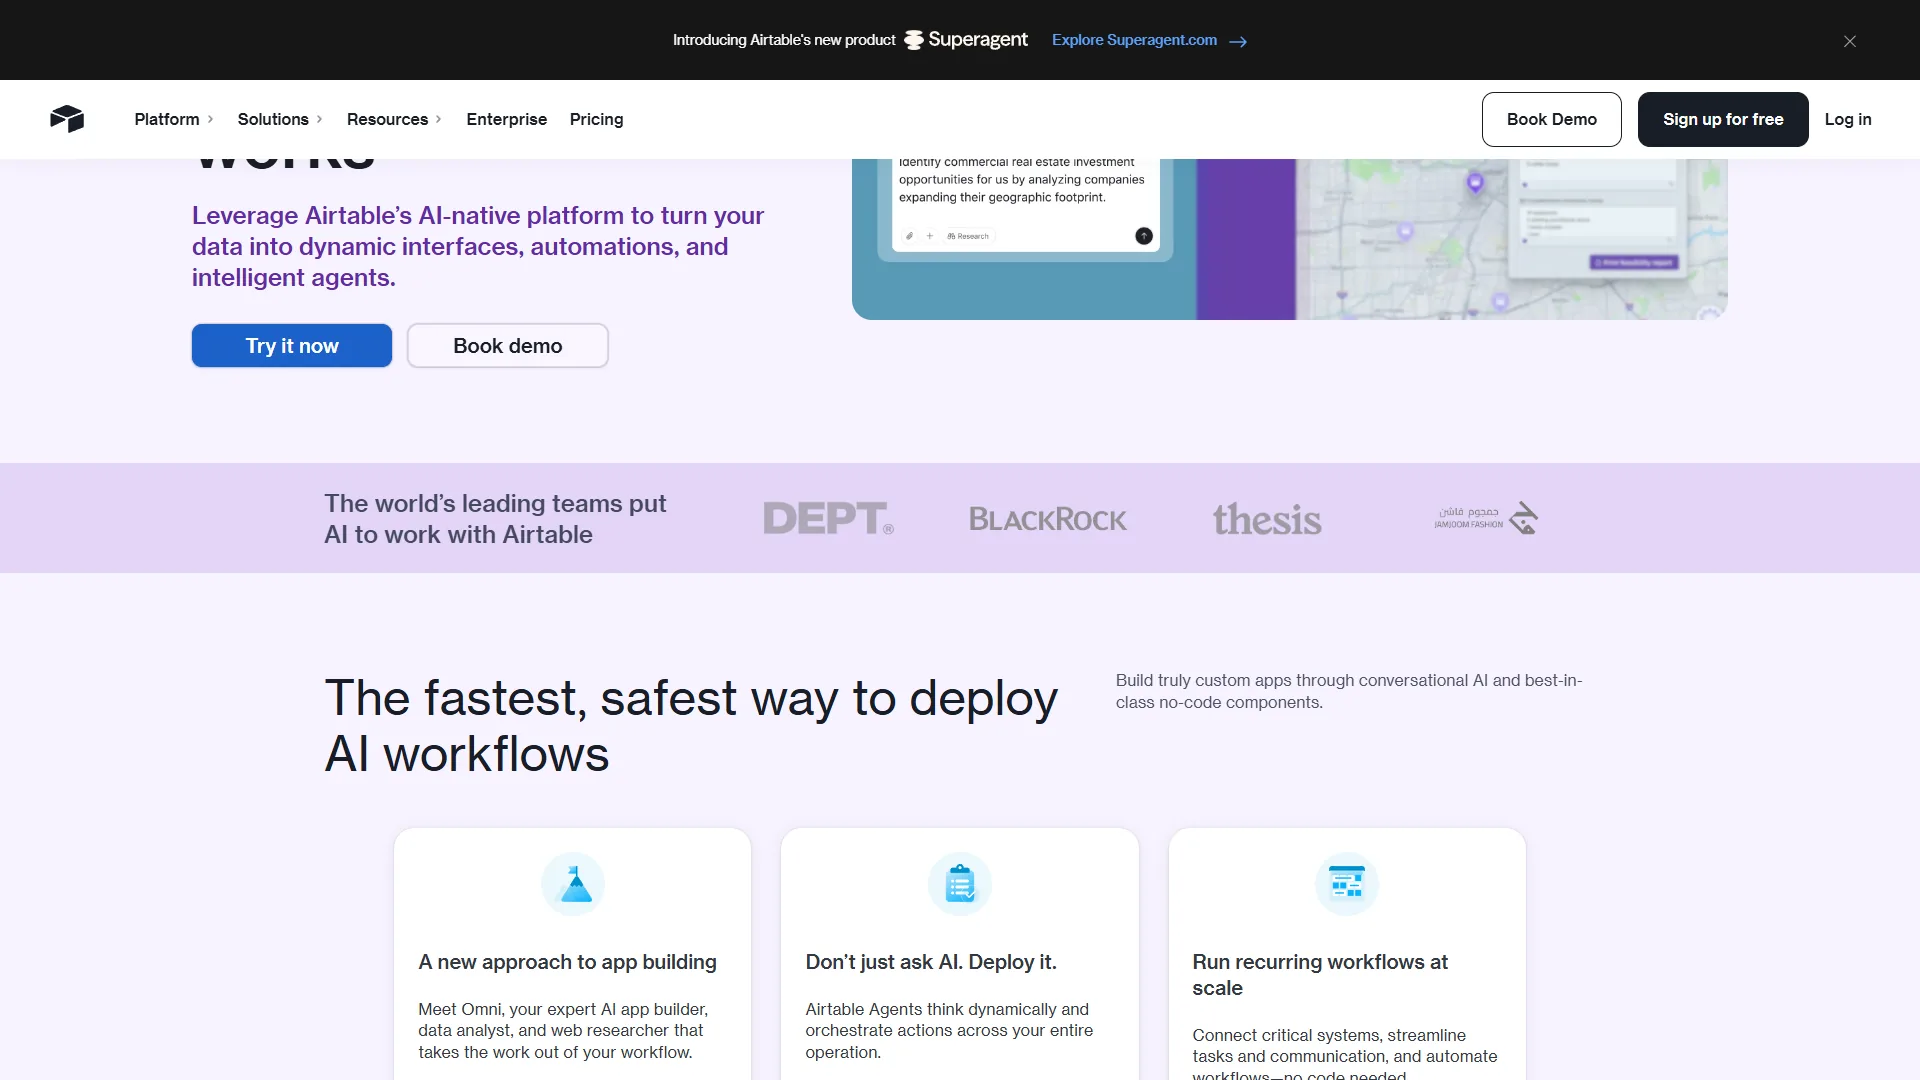
Task: Click the workflow icon above recurring workflows
Action: 1347,884
